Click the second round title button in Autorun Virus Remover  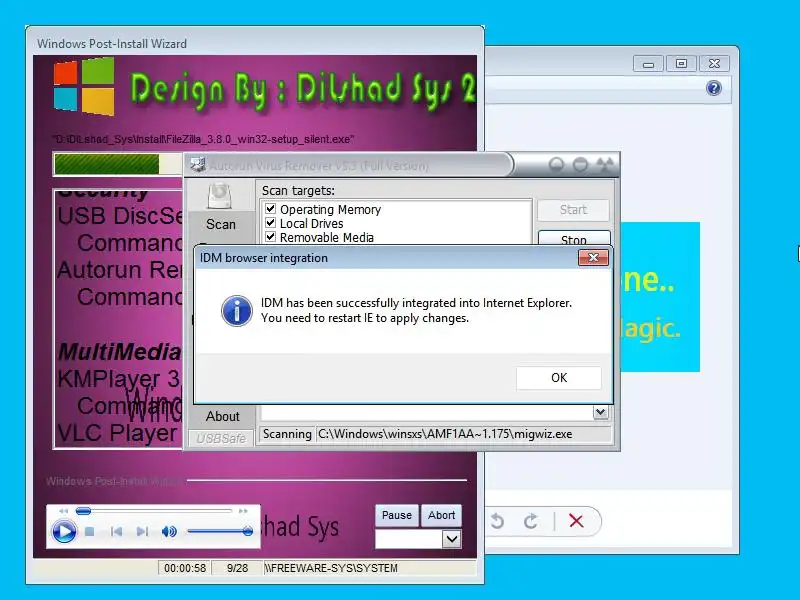(x=580, y=164)
